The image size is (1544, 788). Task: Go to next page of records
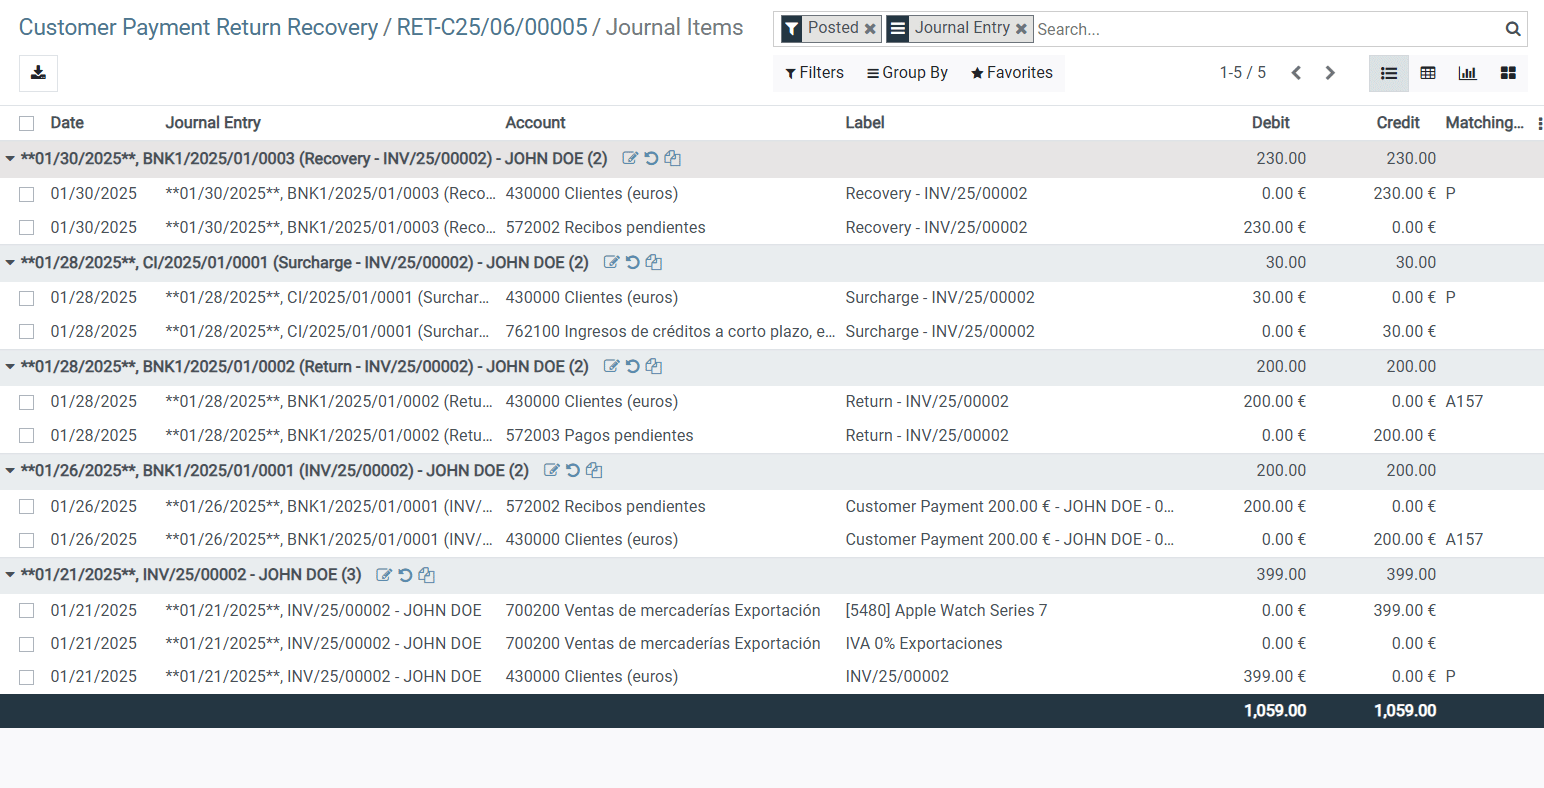pyautogui.click(x=1330, y=73)
